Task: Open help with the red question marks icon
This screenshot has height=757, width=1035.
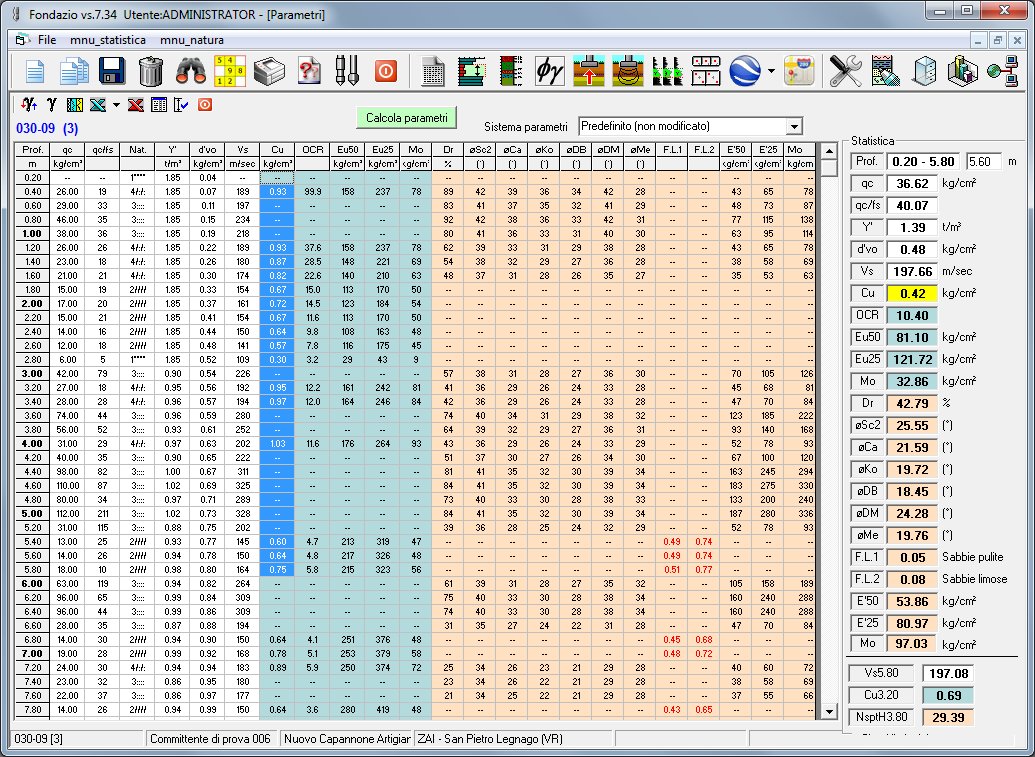Action: point(309,71)
